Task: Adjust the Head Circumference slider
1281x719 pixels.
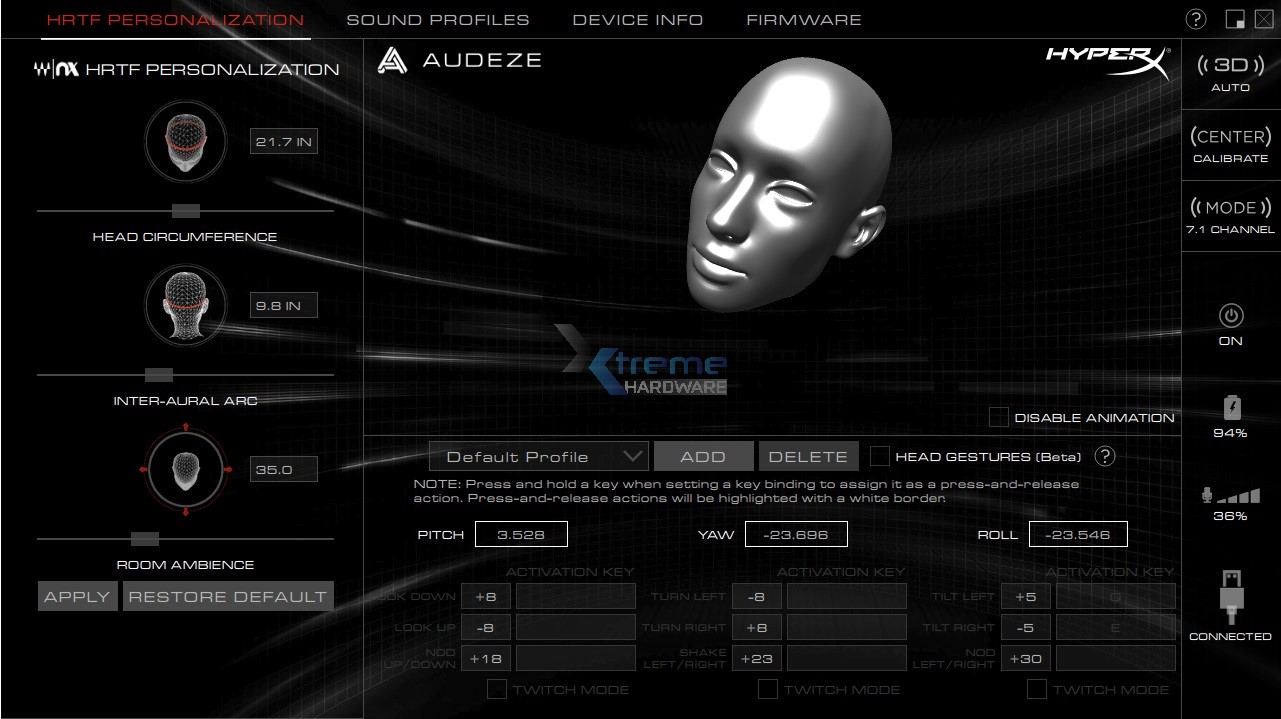Action: point(185,211)
